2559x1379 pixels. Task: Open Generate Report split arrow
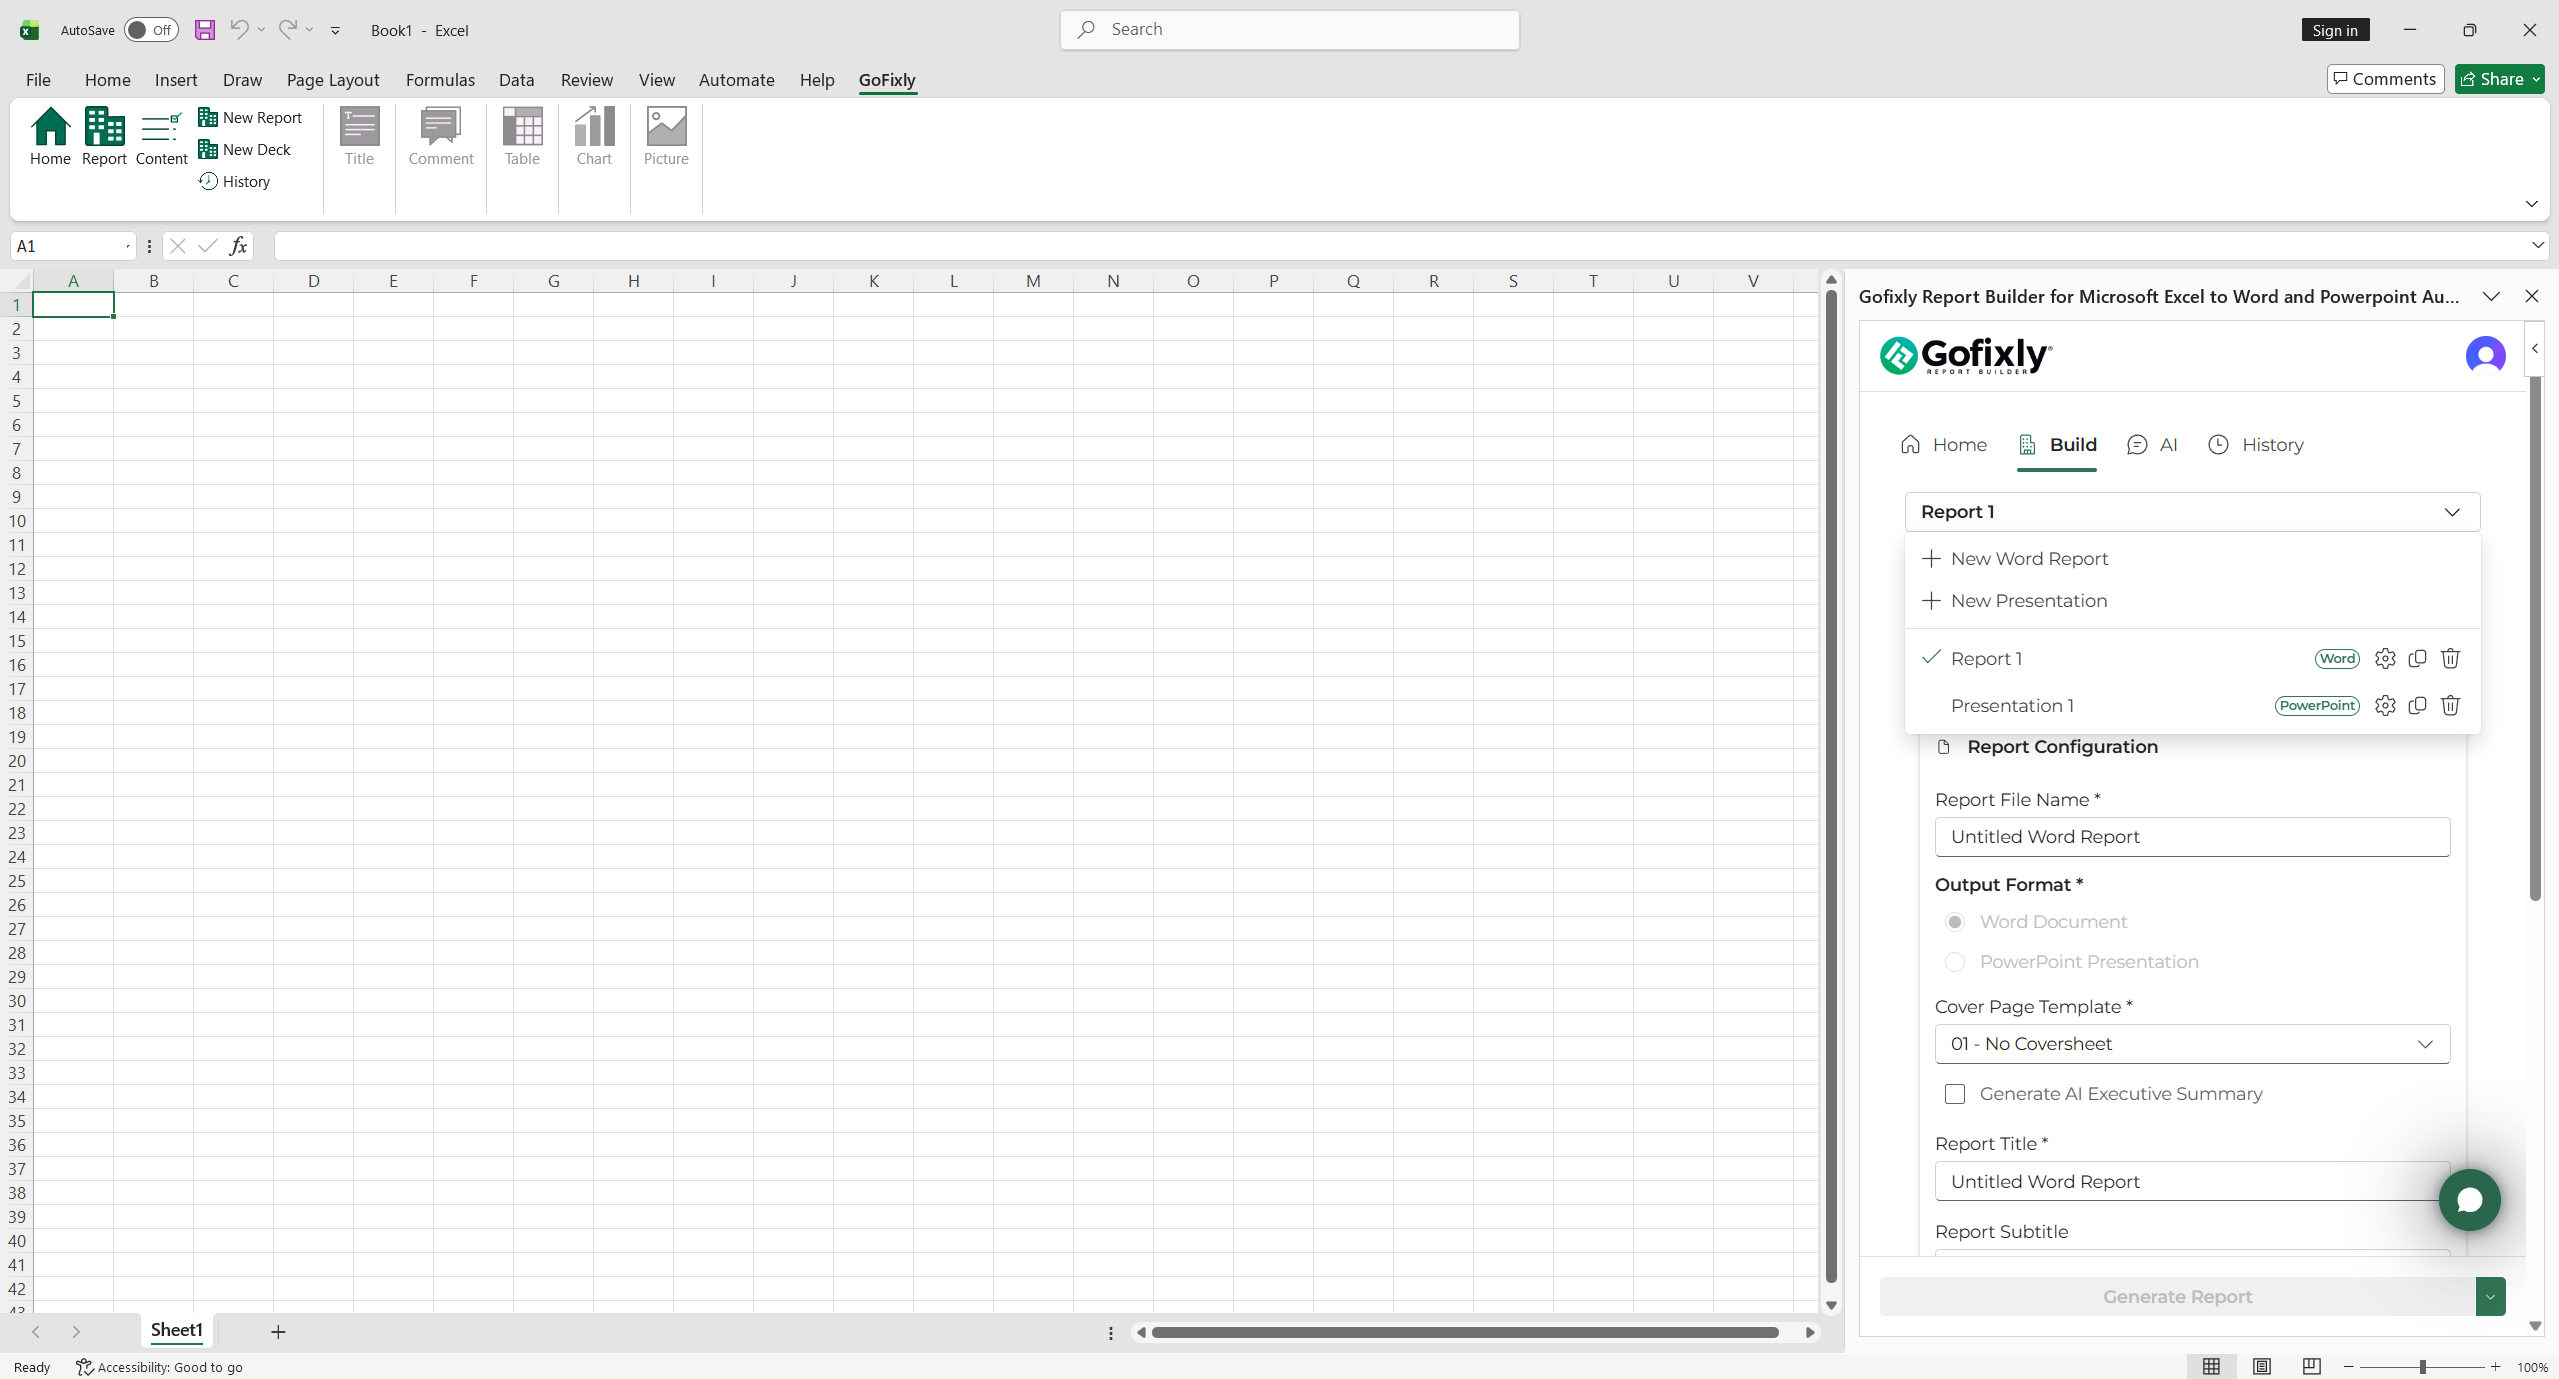2490,1297
